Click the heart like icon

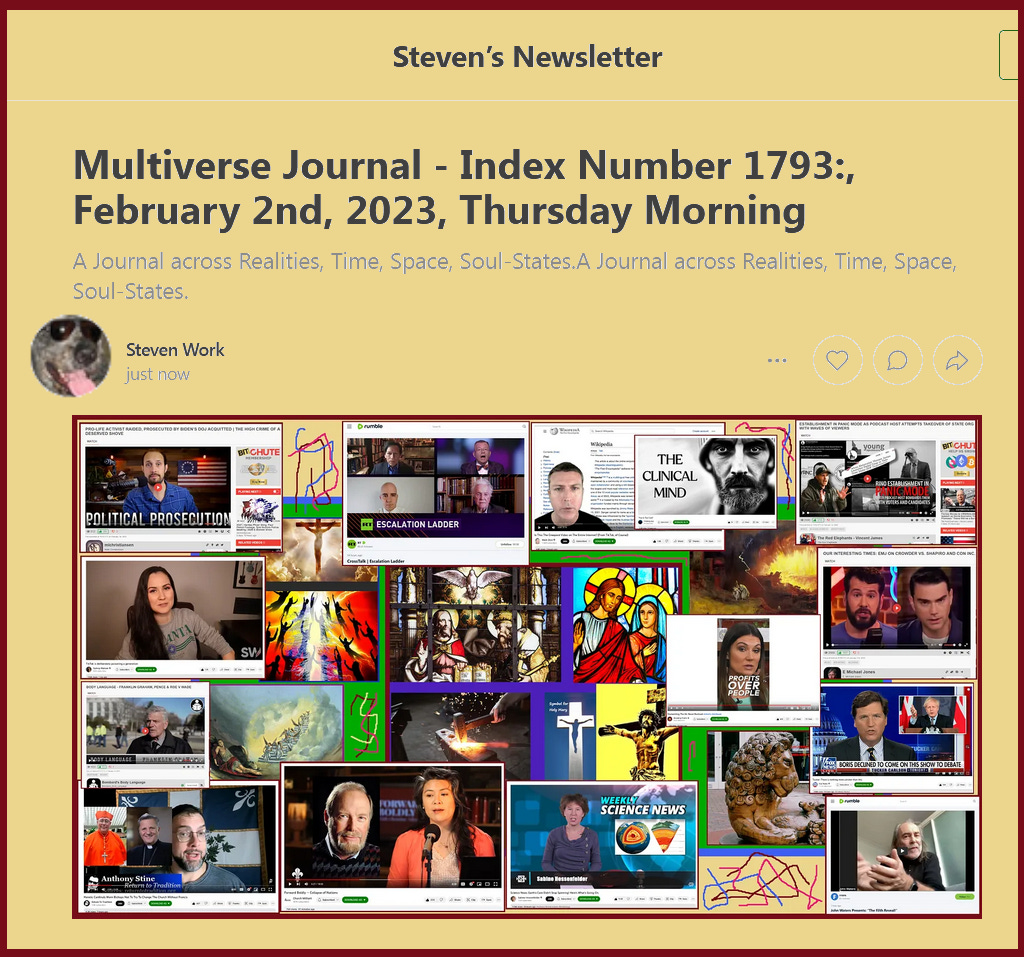[837, 360]
